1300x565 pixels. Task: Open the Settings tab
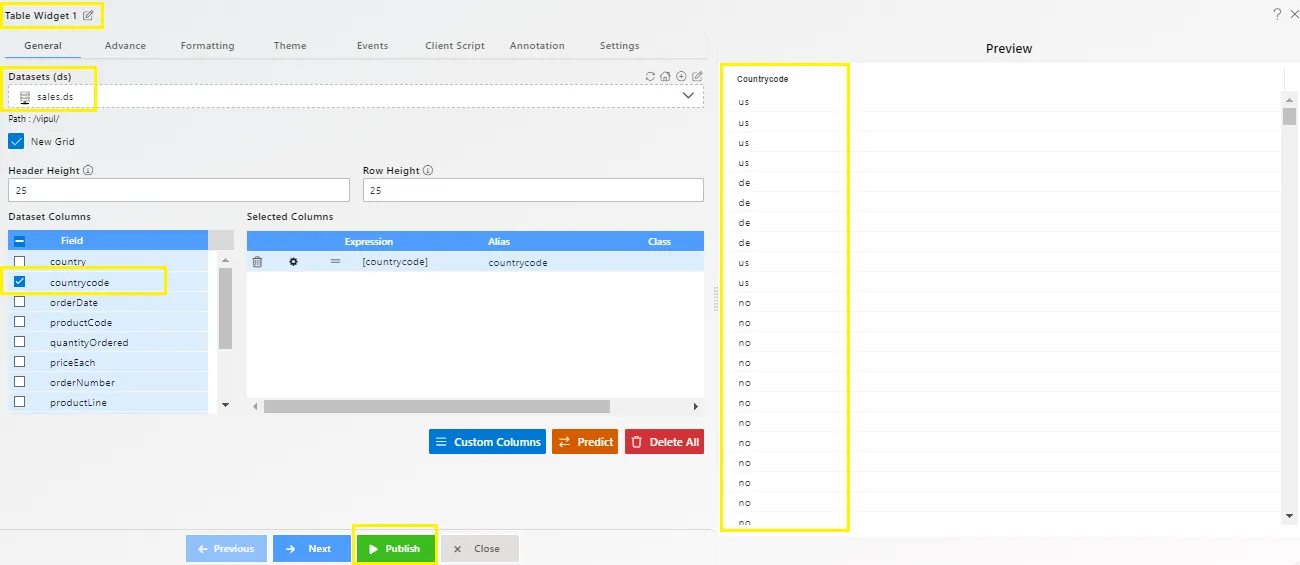(x=619, y=46)
